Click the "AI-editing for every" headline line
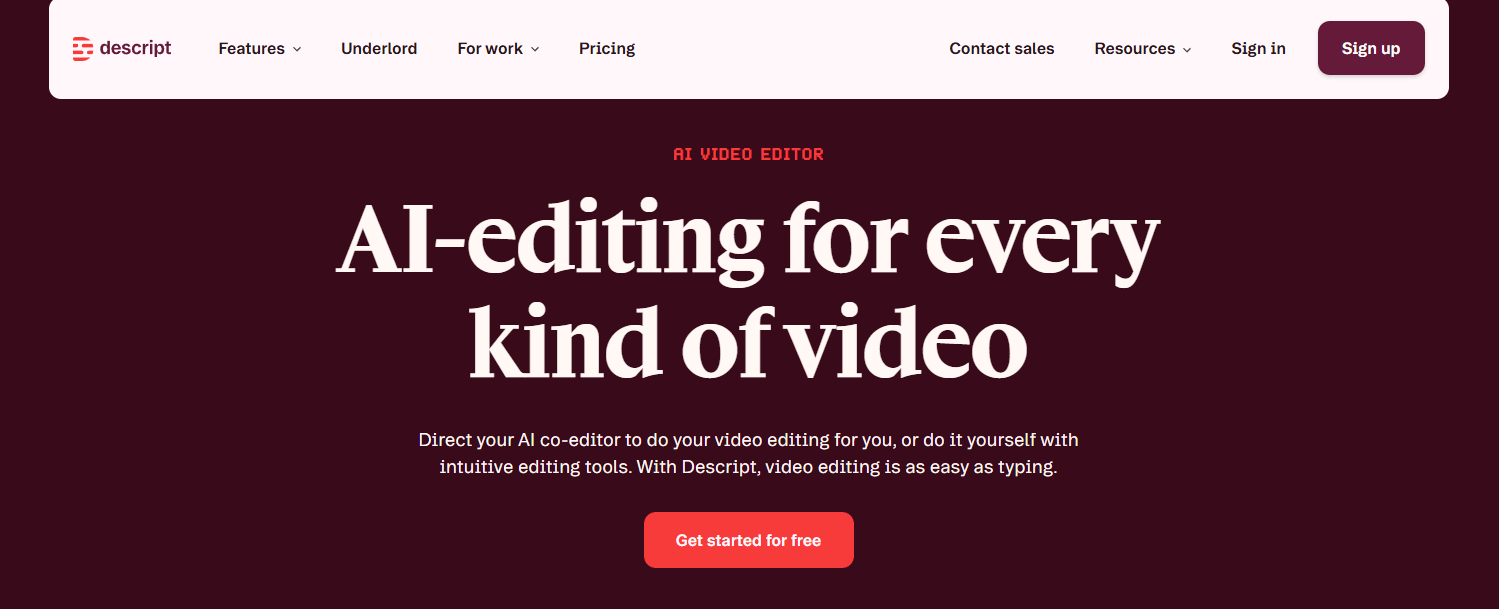The height and width of the screenshot is (609, 1499). (x=748, y=240)
